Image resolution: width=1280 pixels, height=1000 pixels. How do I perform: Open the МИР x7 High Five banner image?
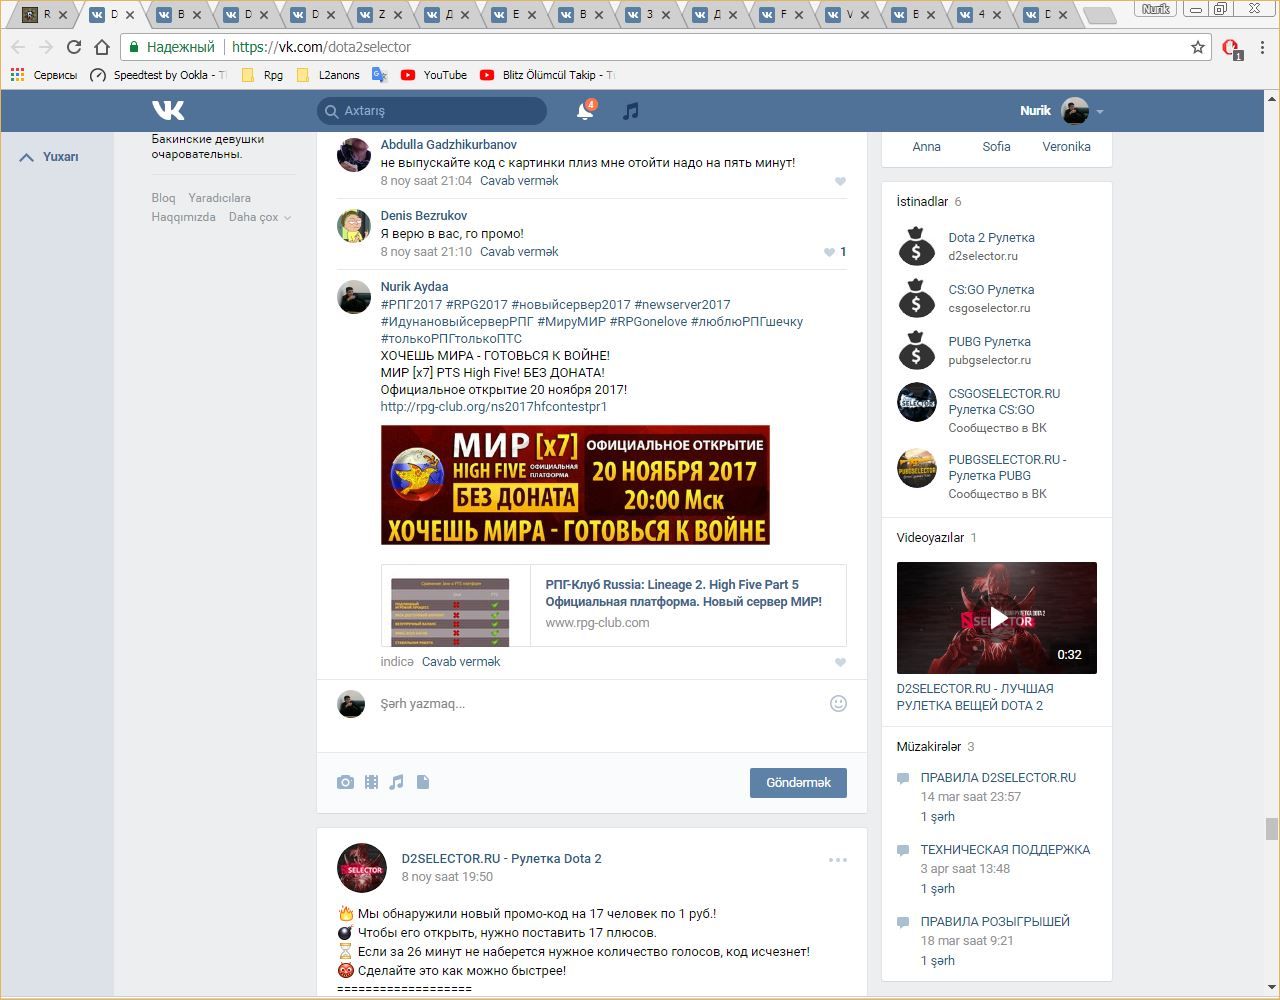point(575,485)
